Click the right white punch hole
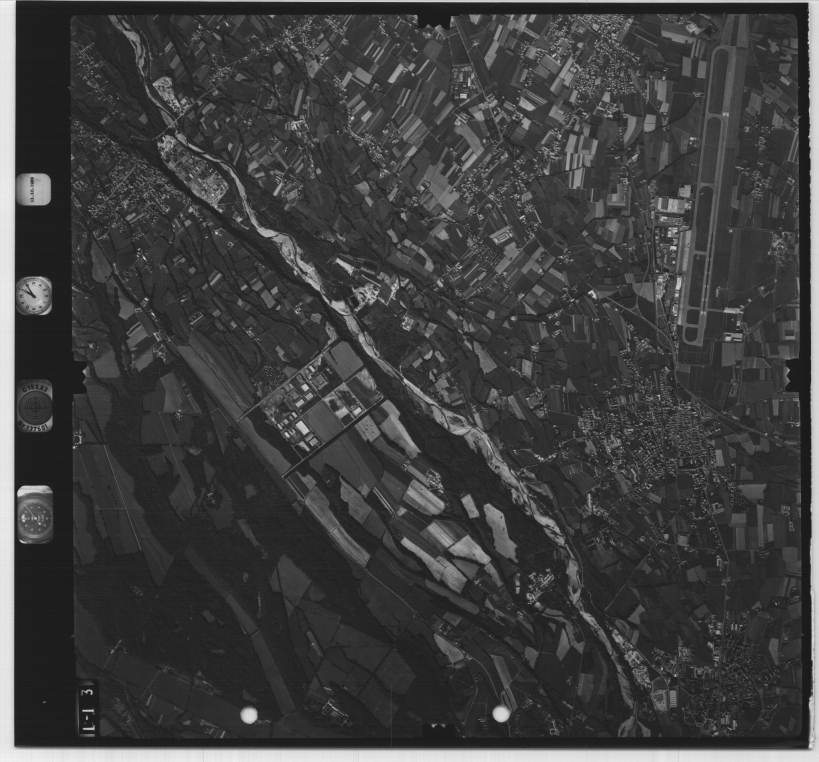819x762 pixels. pyautogui.click(x=501, y=713)
